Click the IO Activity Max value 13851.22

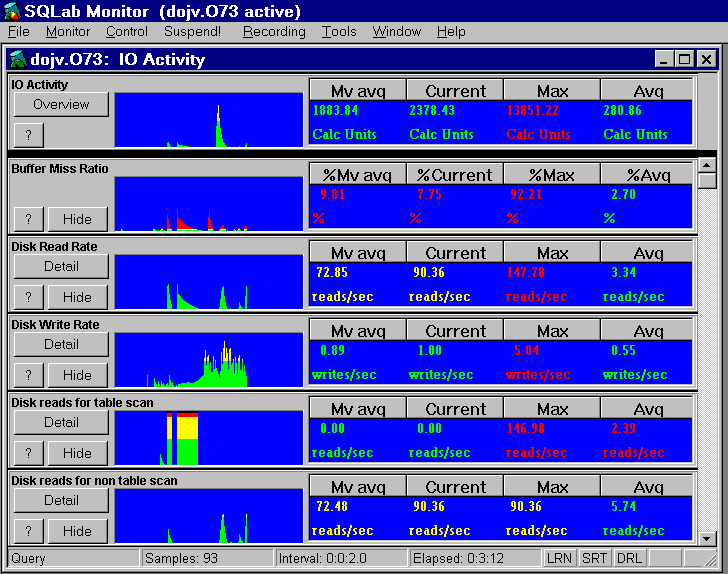click(533, 111)
